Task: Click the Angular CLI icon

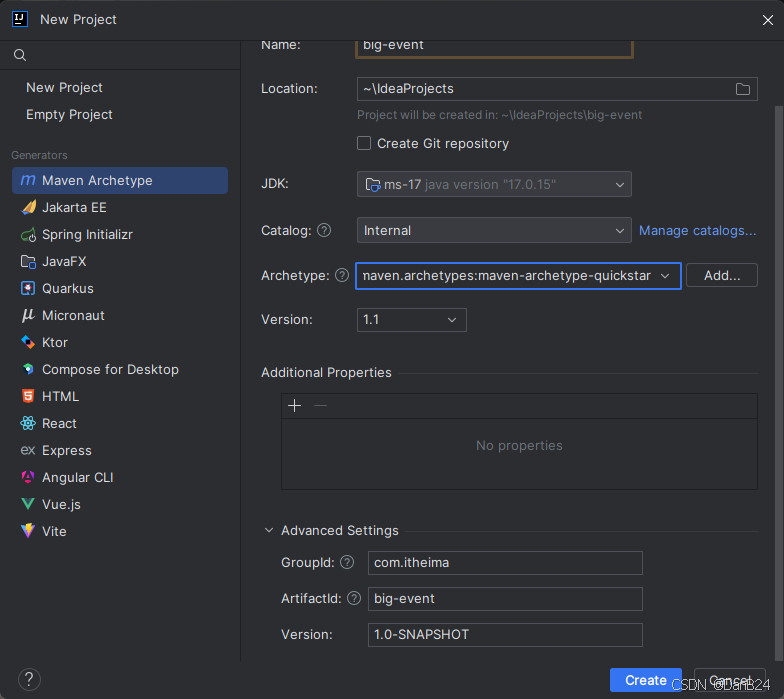Action: 28,477
